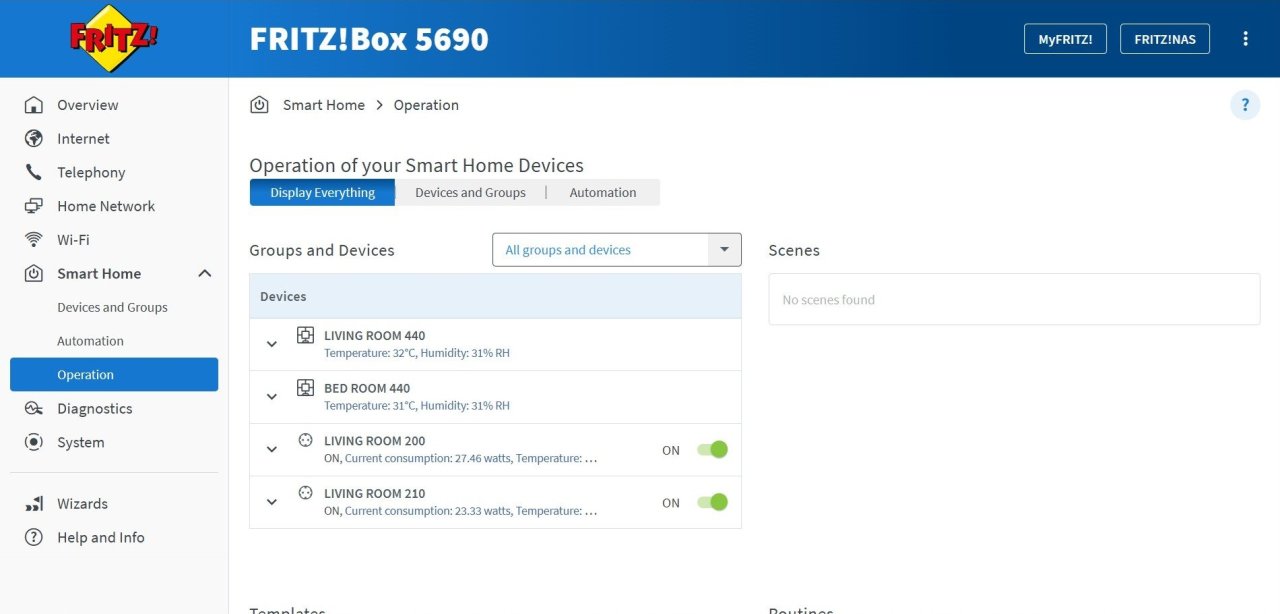The image size is (1280, 614).
Task: Click the Smart Home power icon in sidebar
Action: [34, 273]
